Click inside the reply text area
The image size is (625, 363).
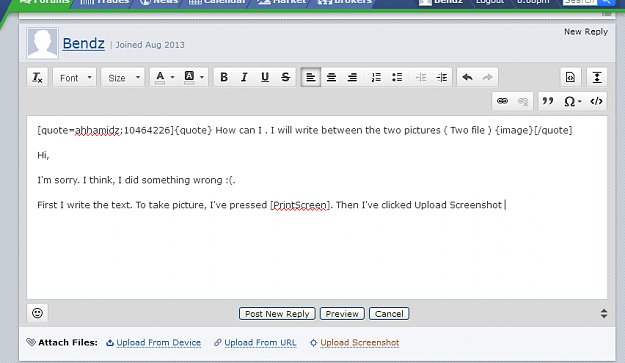point(317,207)
